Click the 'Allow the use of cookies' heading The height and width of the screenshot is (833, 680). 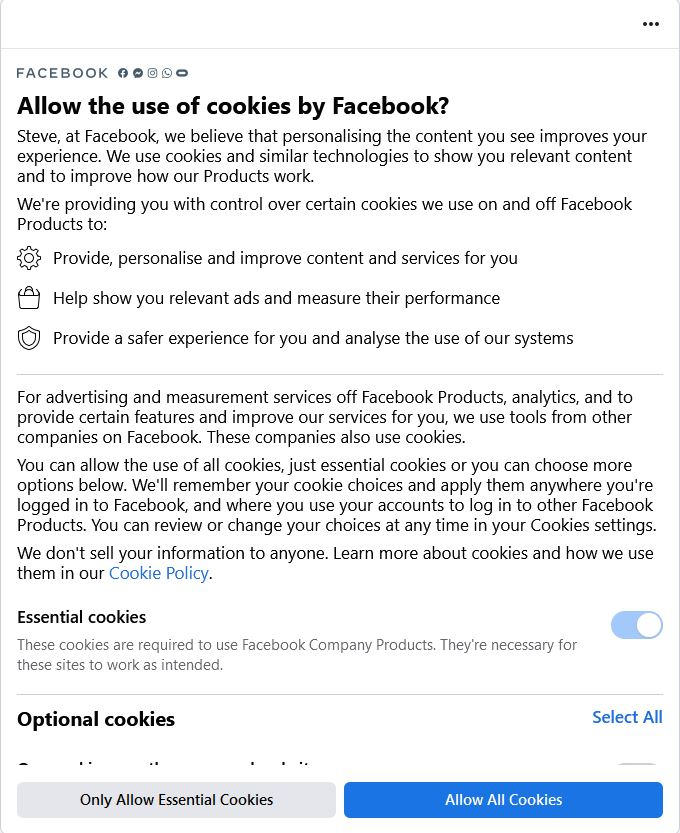tap(233, 106)
